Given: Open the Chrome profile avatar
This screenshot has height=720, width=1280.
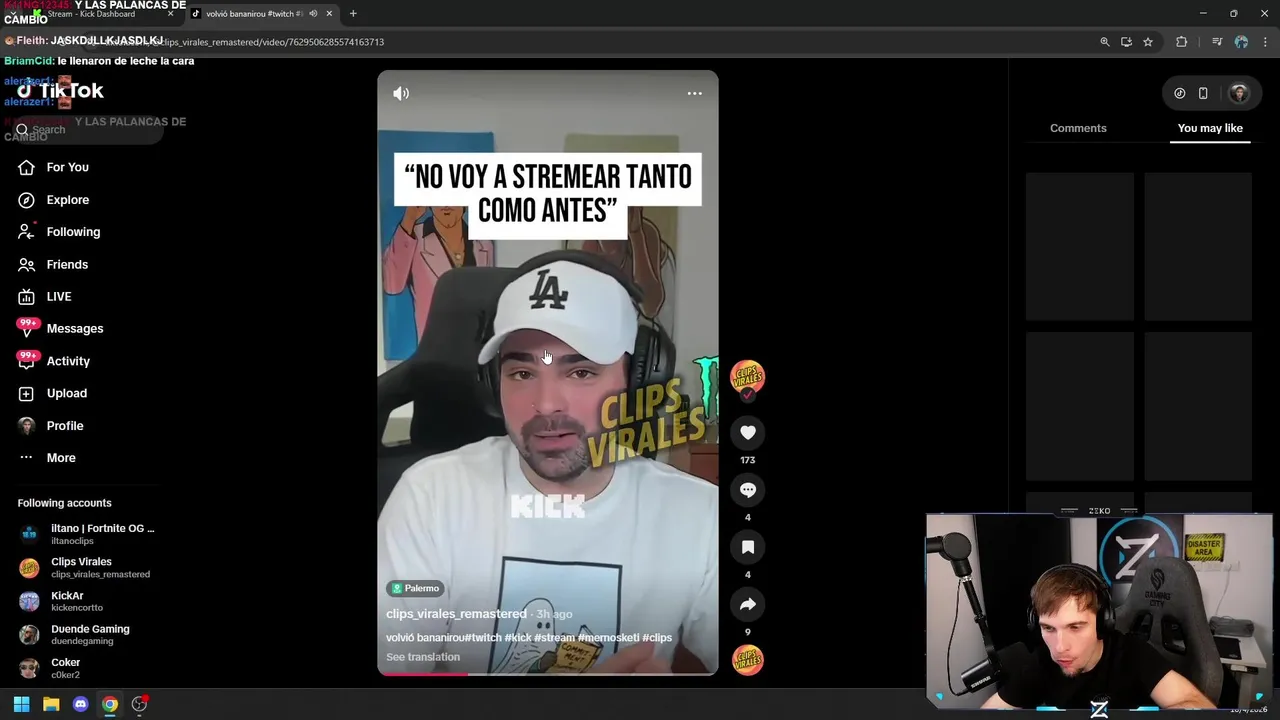Looking at the screenshot, I should (x=1241, y=42).
